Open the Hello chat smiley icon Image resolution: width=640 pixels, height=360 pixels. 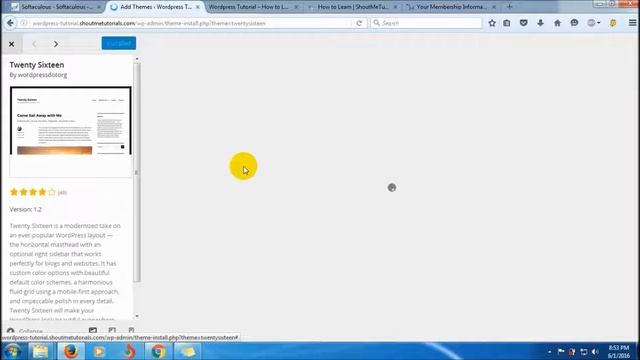[x=574, y=23]
